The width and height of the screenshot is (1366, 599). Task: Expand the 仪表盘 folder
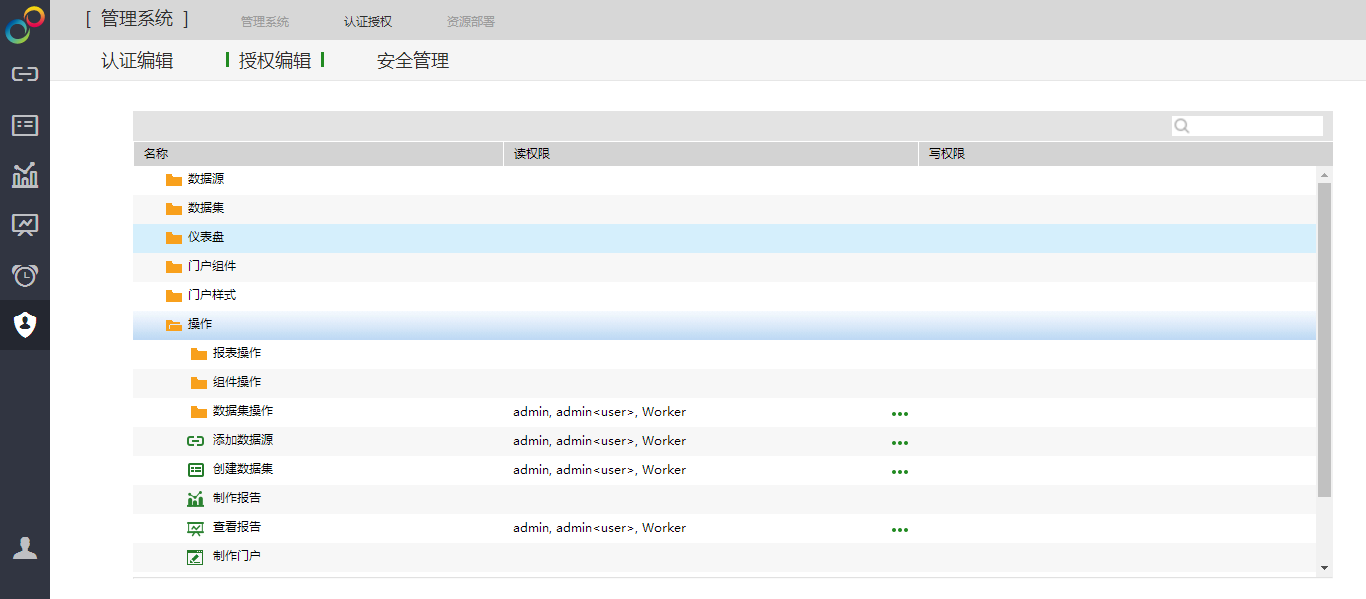pyautogui.click(x=174, y=238)
